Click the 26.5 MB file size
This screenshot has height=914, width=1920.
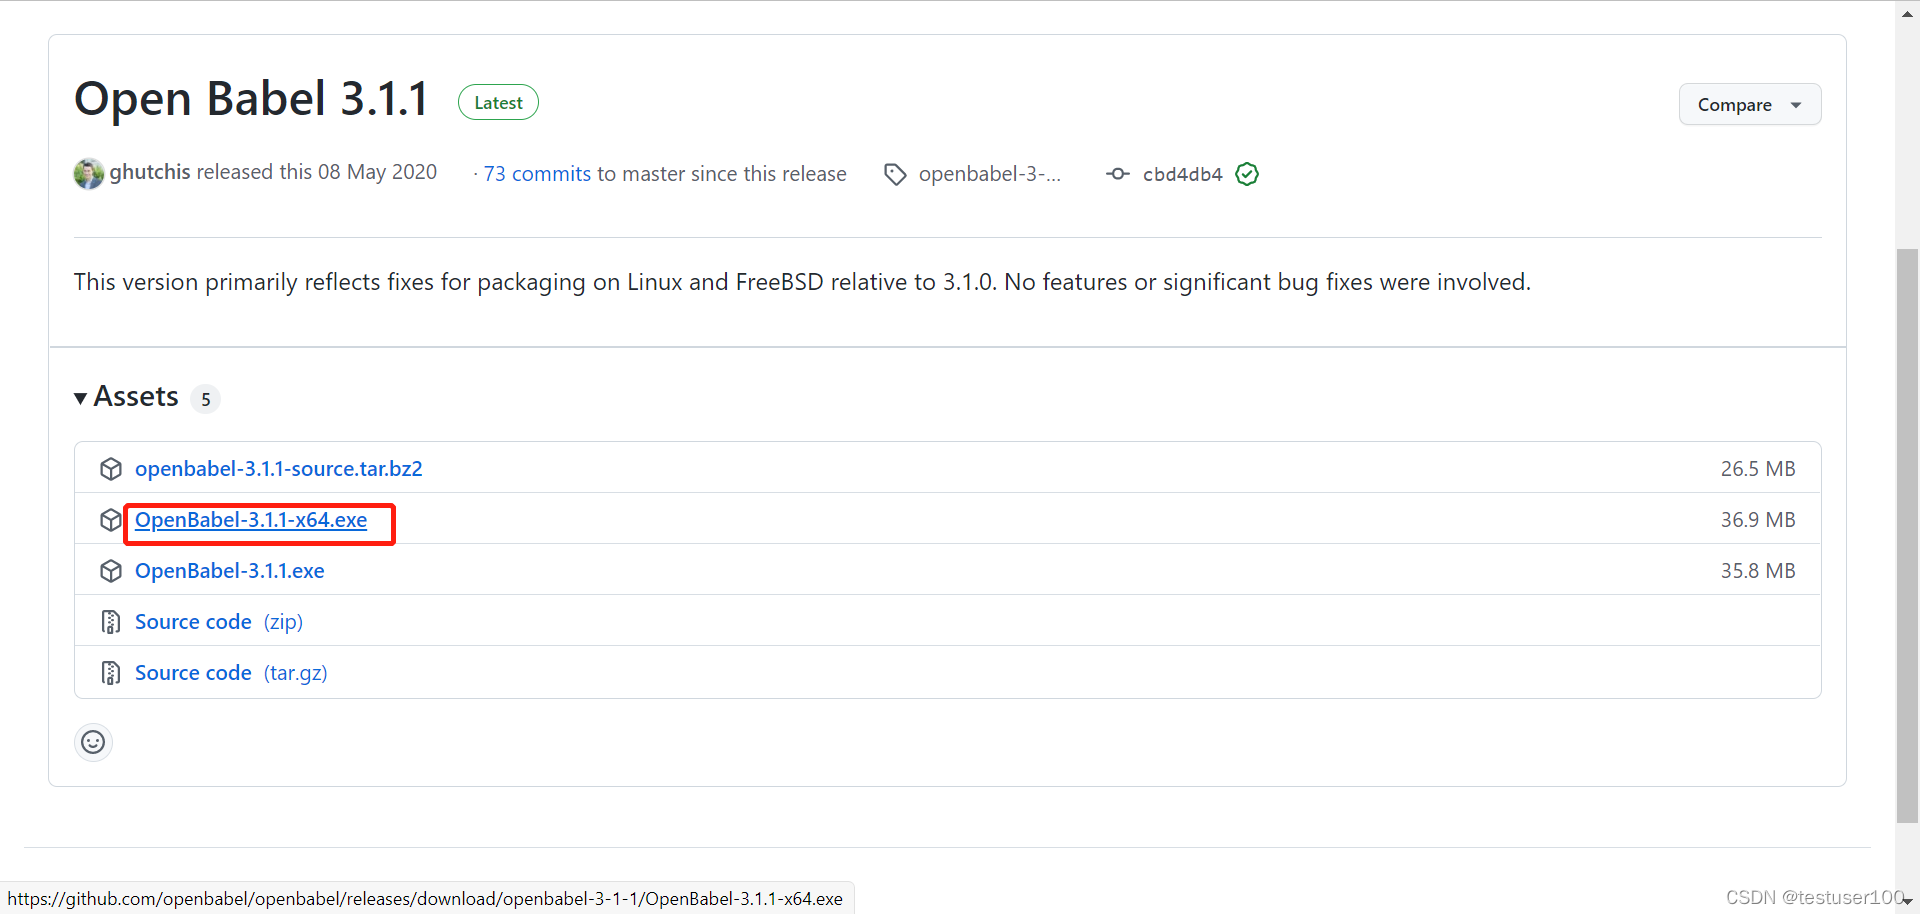[1757, 469]
